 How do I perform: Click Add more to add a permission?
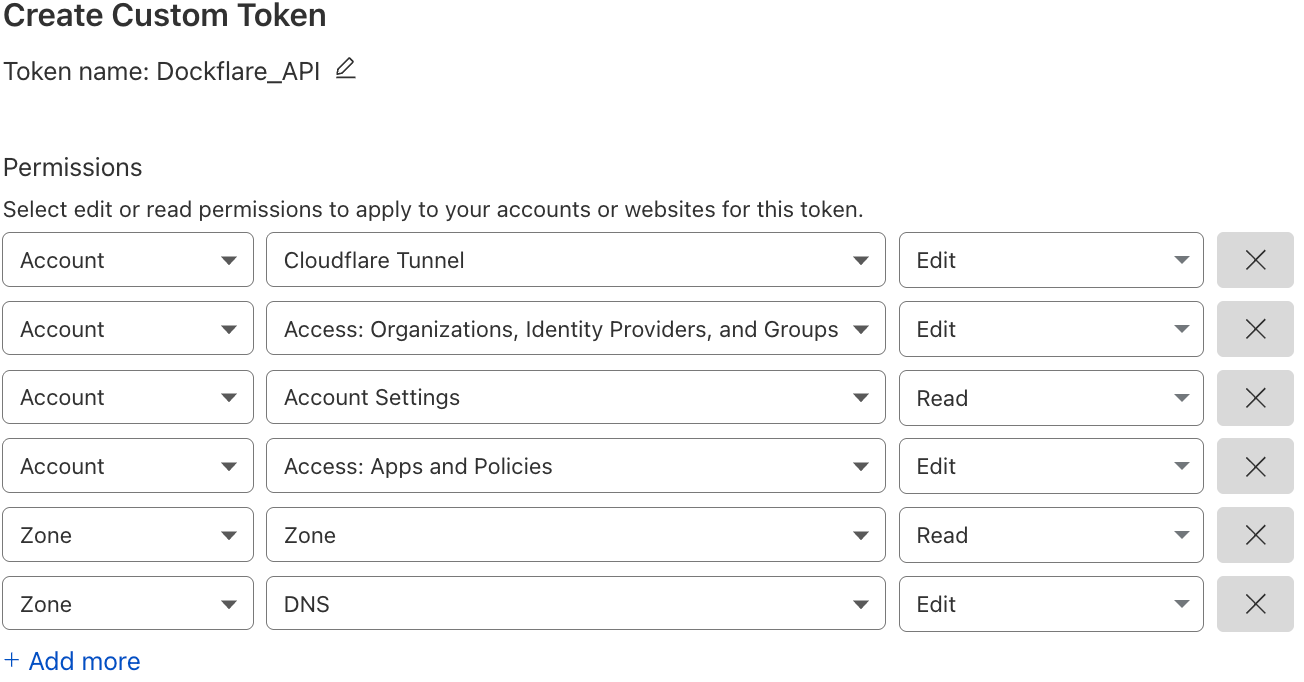[x=72, y=661]
